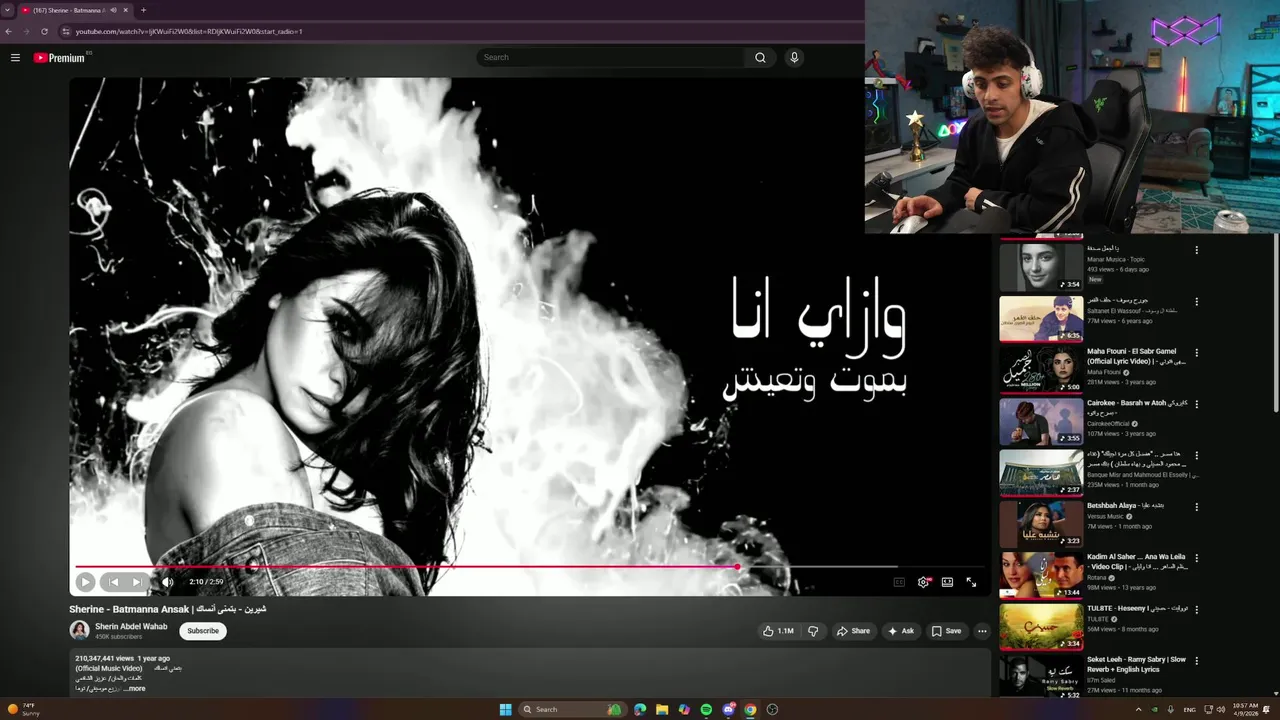This screenshot has height=720, width=1280.
Task: Reload the YouTube page
Action: [44, 31]
